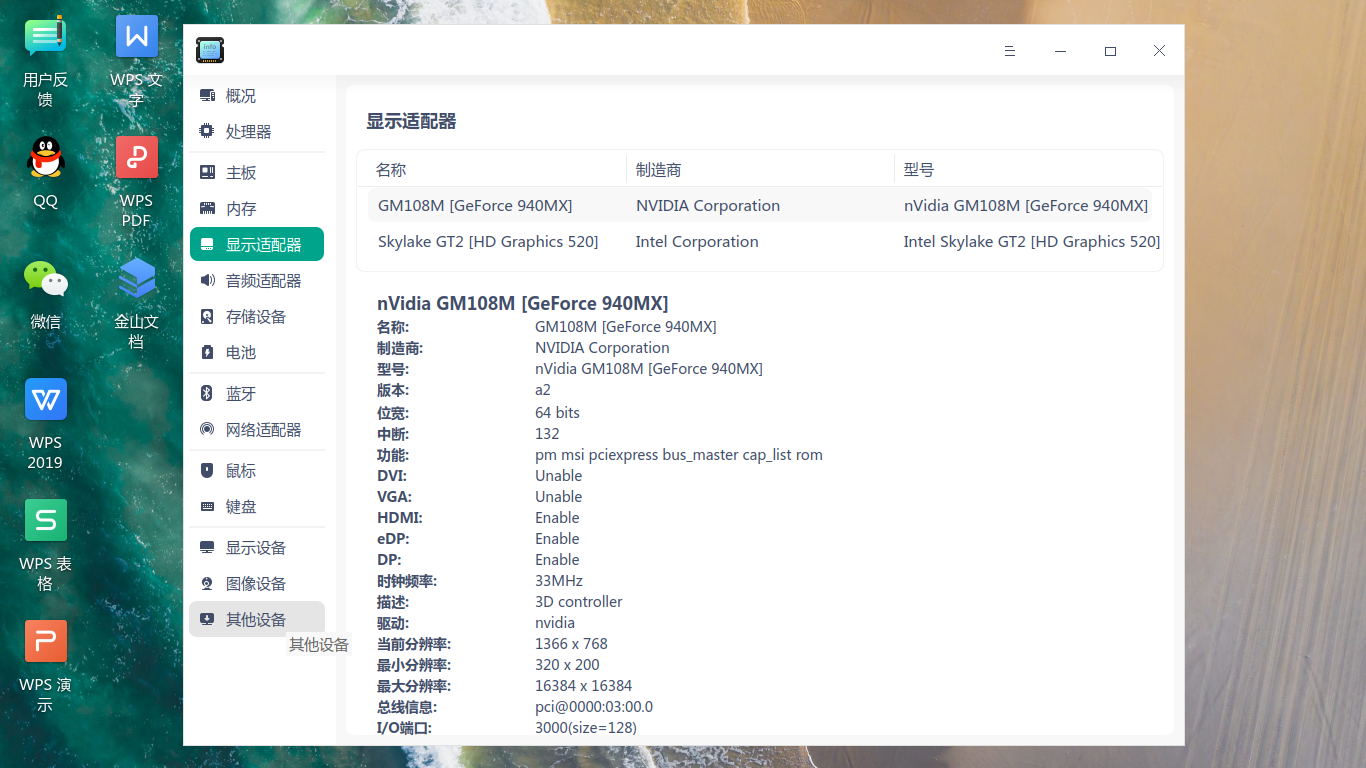
Task: View 主板 motherboard information
Action: point(240,171)
